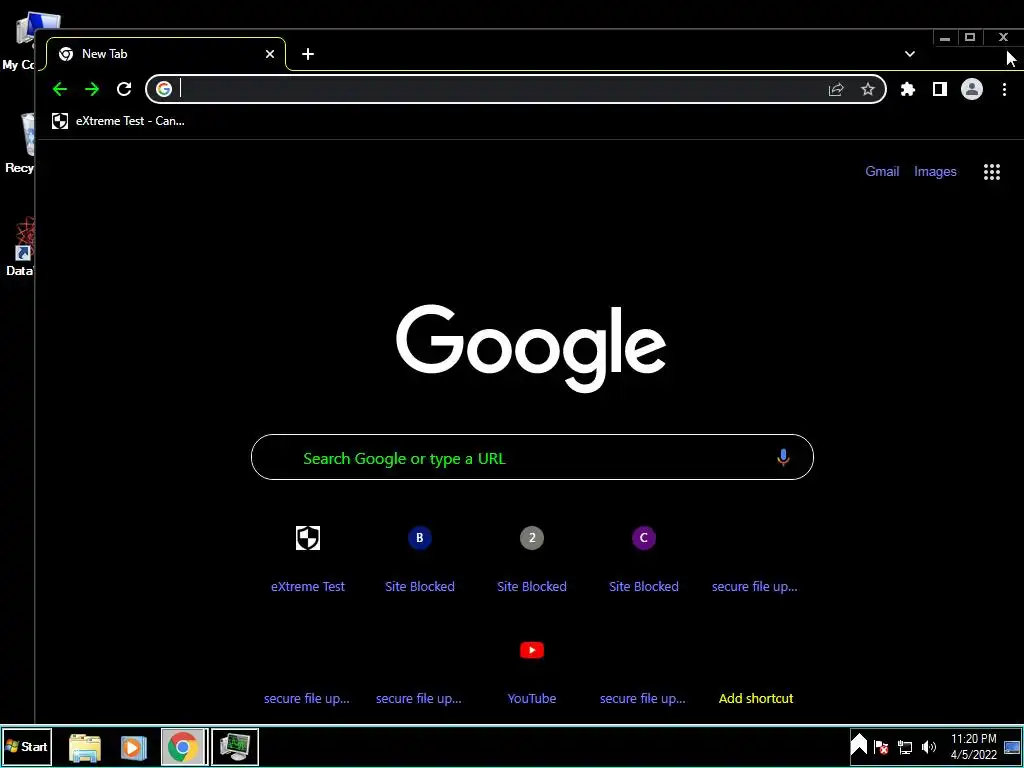1024x768 pixels.
Task: Click the flag icon with the red X in the tray
Action: [881, 747]
